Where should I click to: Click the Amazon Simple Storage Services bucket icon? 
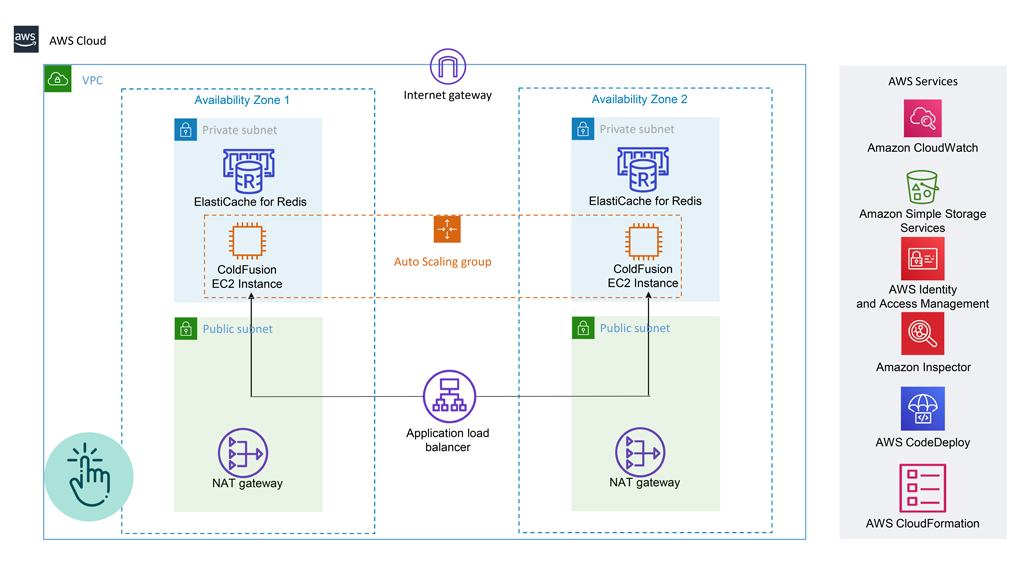point(922,187)
